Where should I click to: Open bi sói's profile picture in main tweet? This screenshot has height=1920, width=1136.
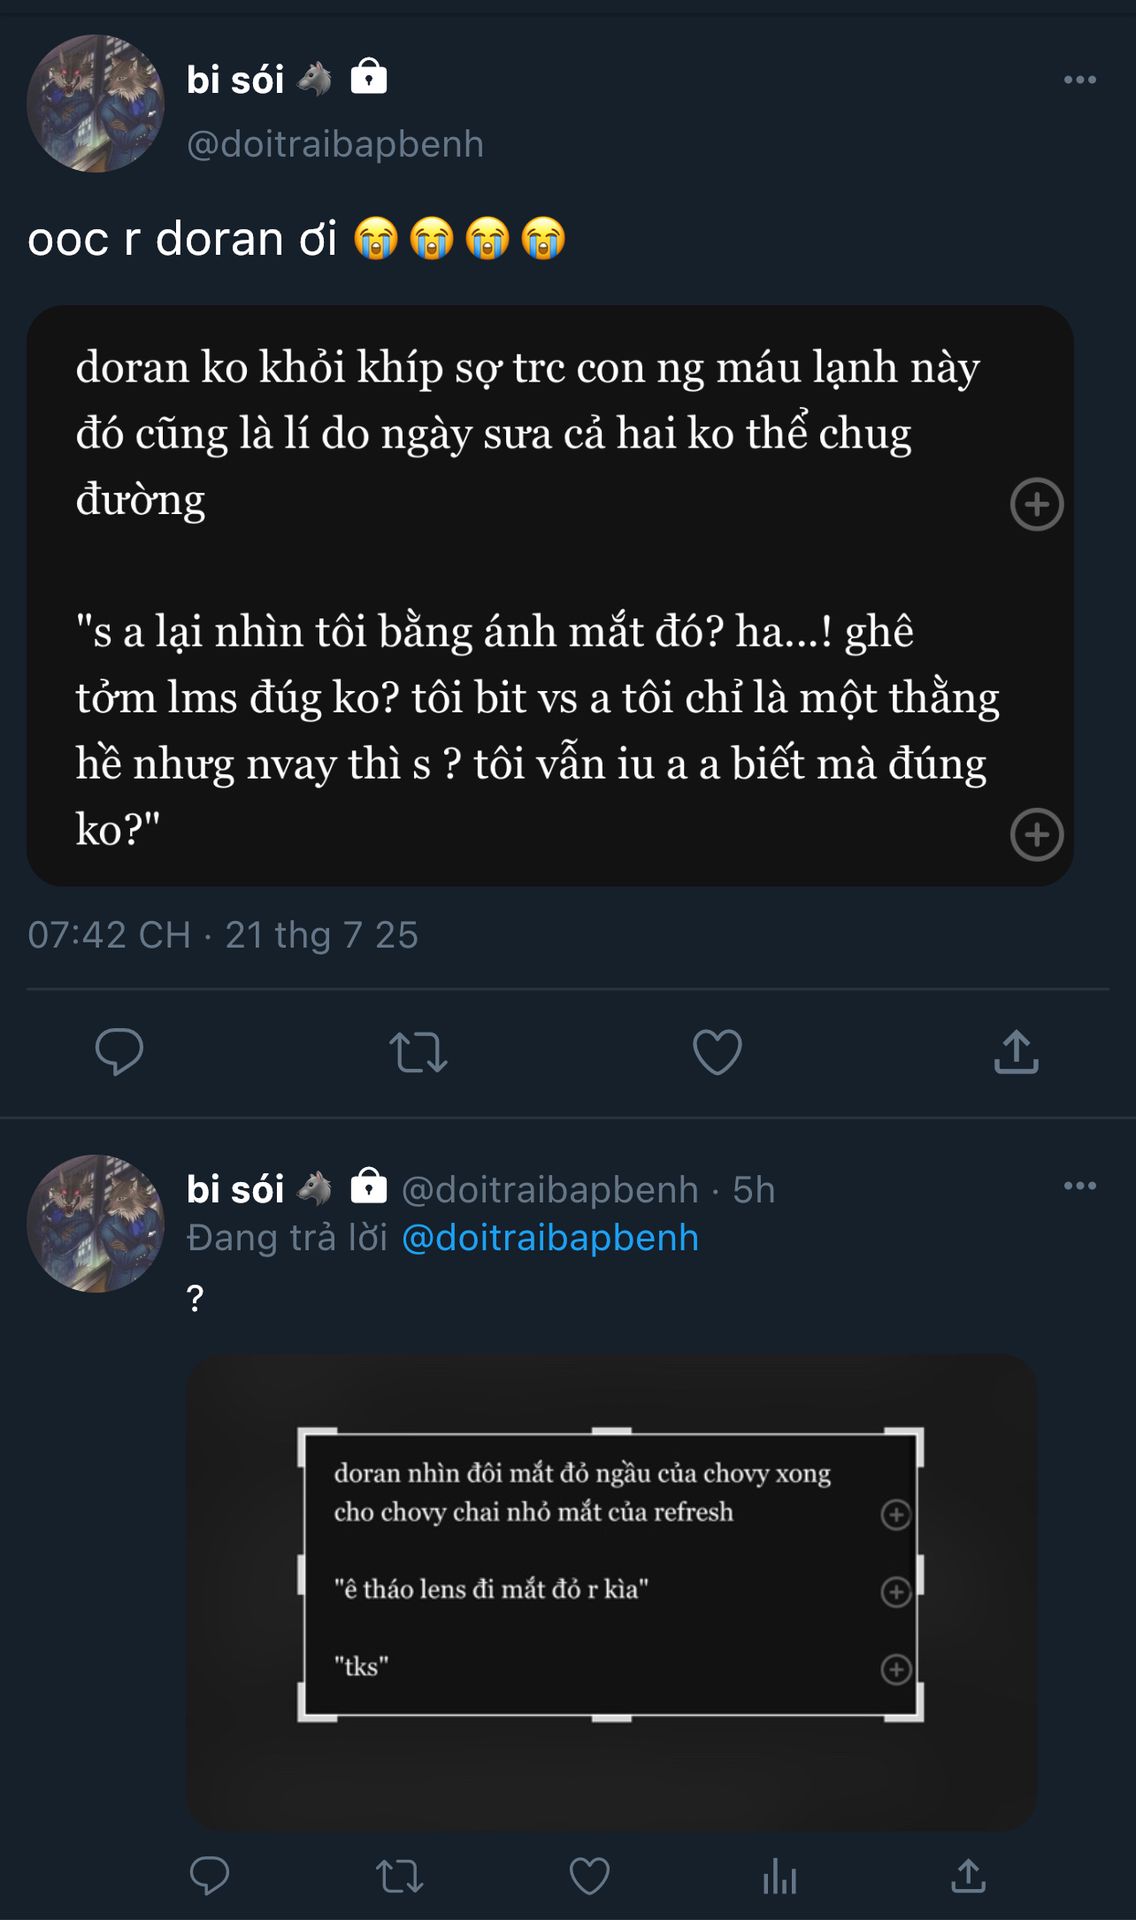(x=96, y=104)
